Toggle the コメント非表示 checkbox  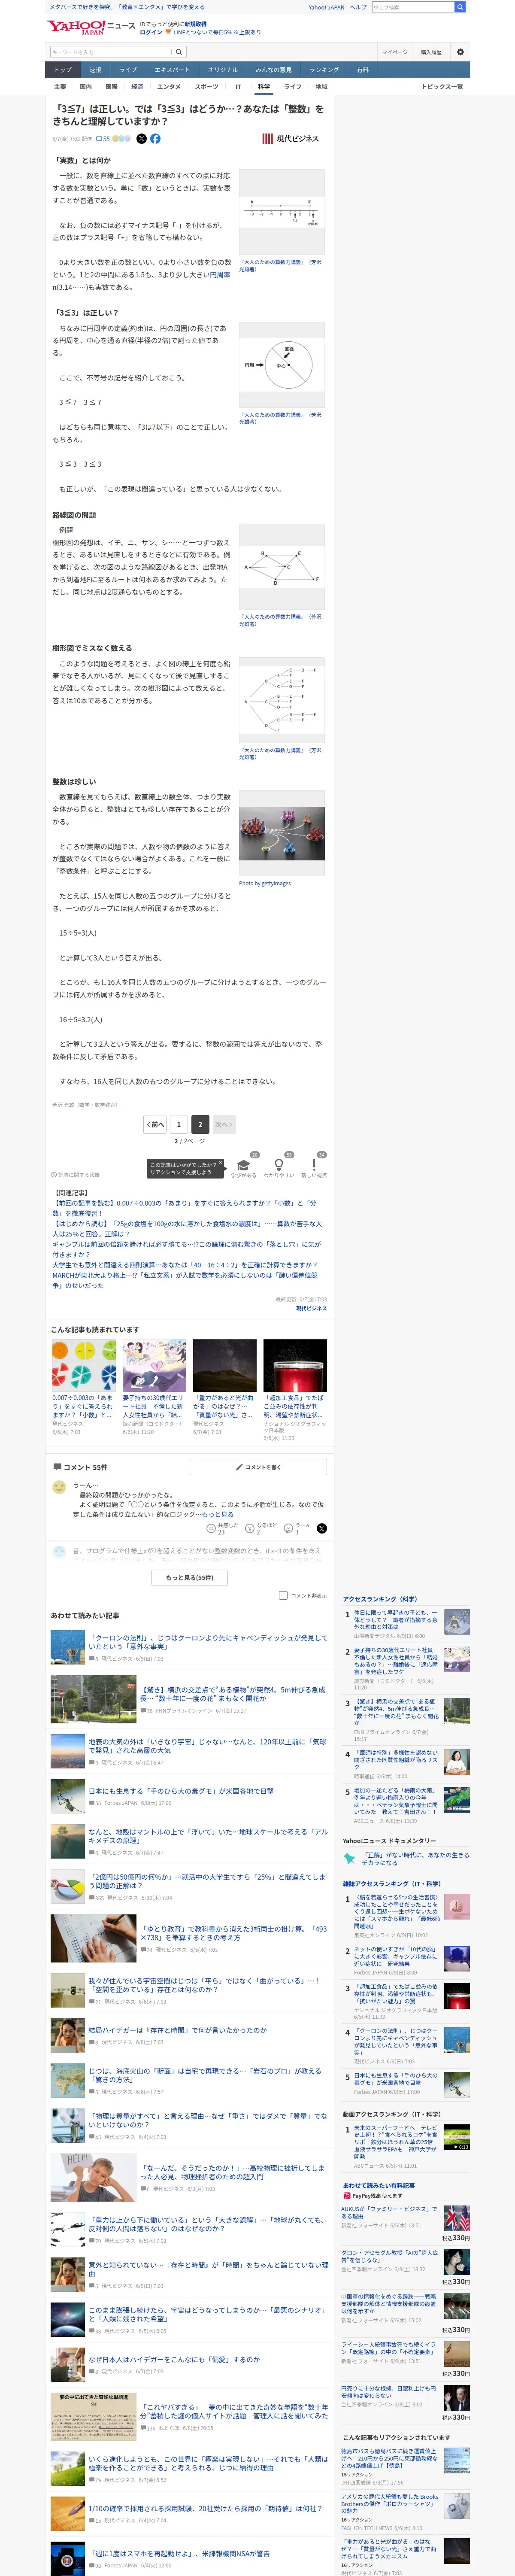[x=283, y=1595]
